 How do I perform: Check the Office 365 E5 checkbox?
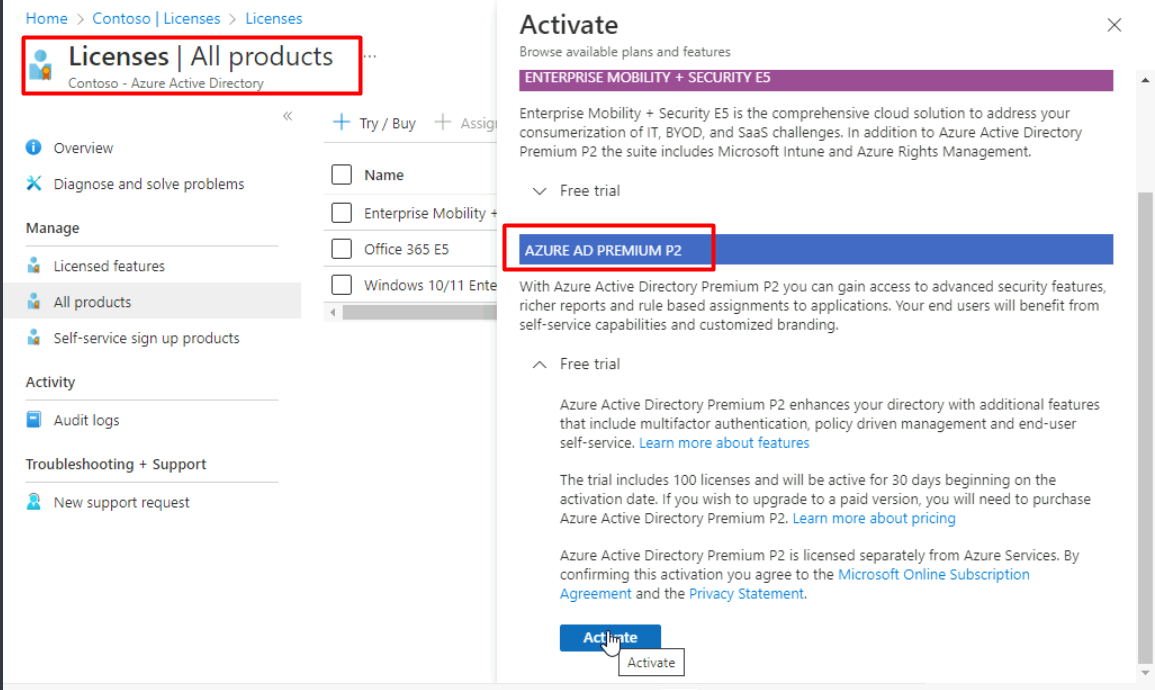[x=341, y=249]
